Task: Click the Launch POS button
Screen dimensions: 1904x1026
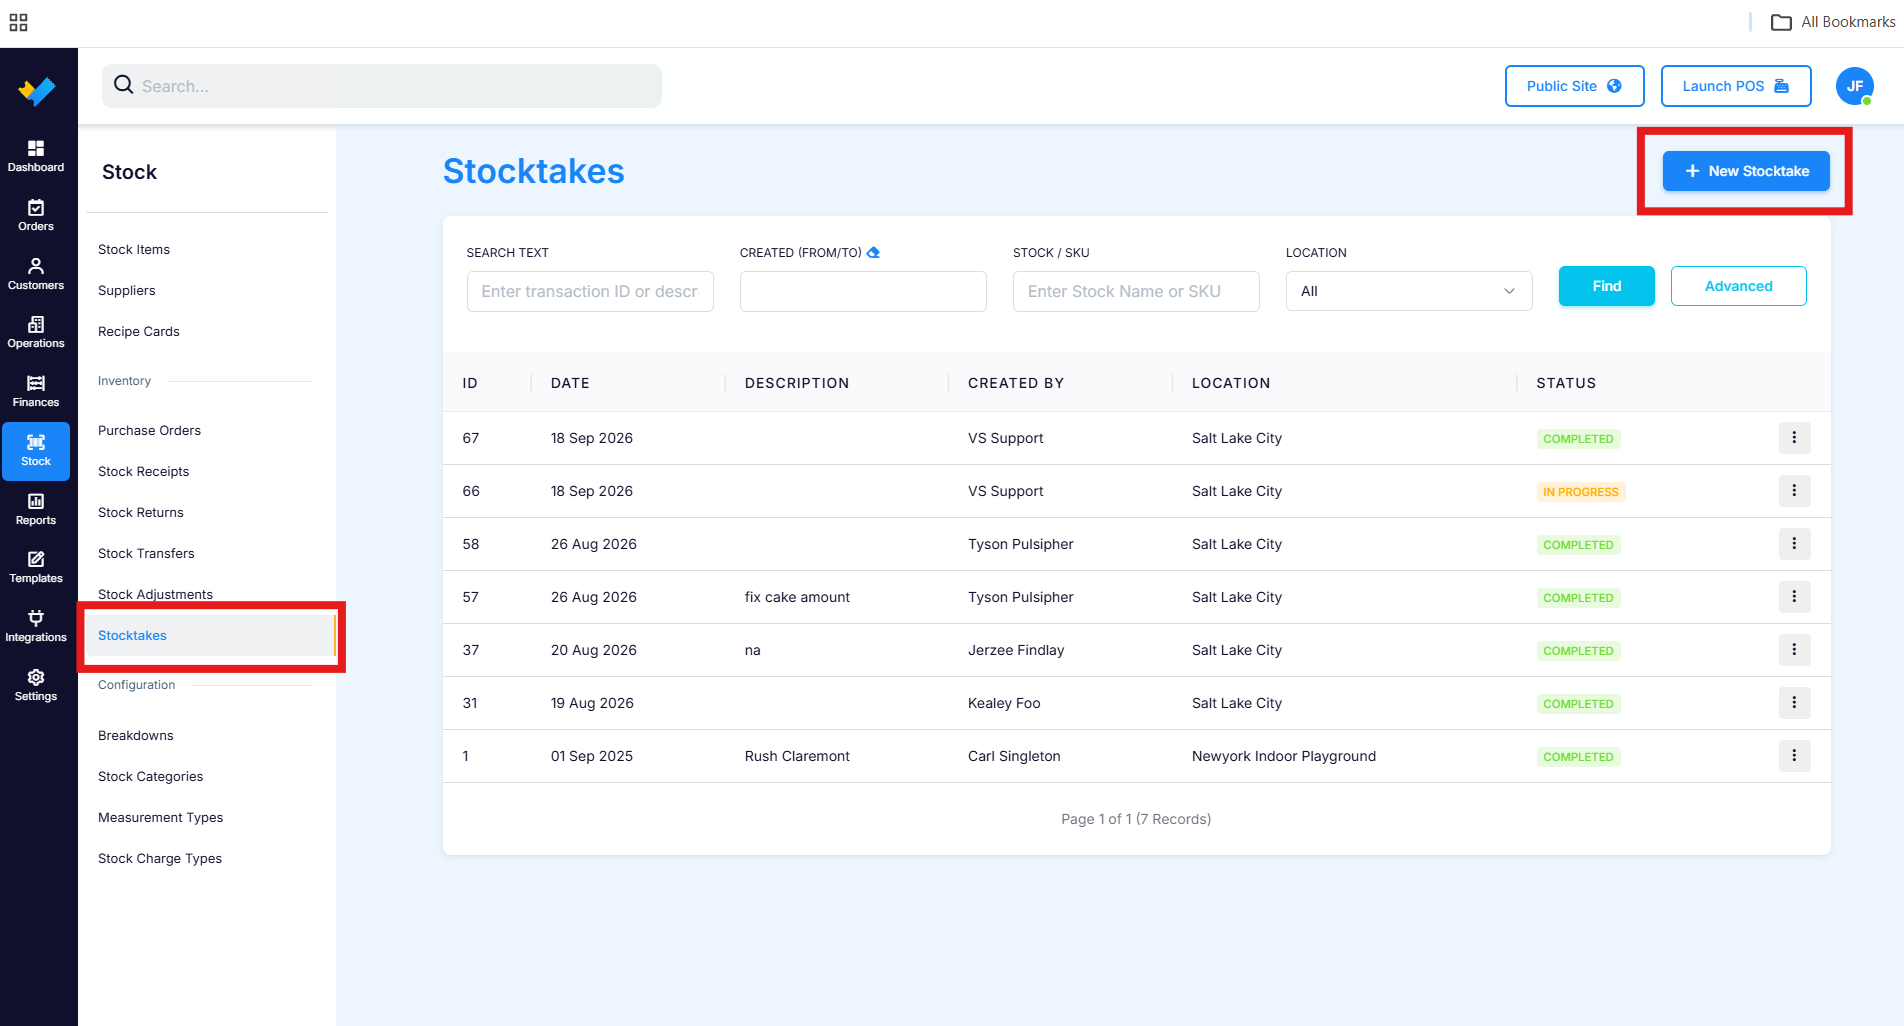Action: pyautogui.click(x=1736, y=86)
